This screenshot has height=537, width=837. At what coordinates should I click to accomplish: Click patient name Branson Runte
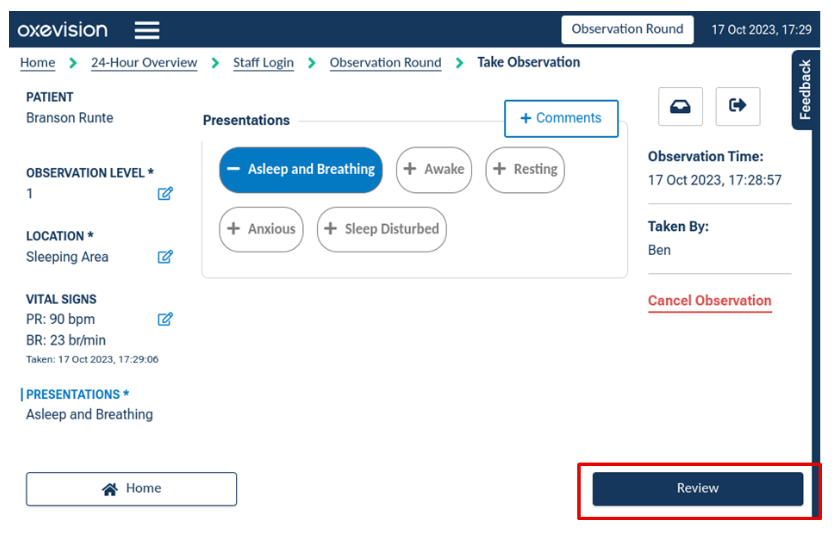[70, 118]
